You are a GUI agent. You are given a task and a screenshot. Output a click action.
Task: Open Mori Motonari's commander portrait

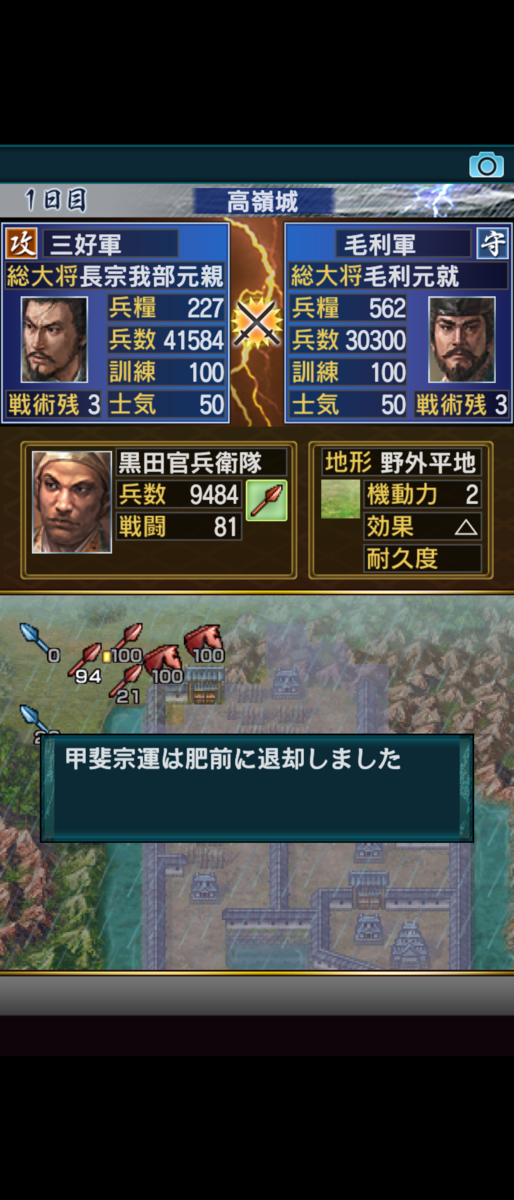tap(461, 339)
